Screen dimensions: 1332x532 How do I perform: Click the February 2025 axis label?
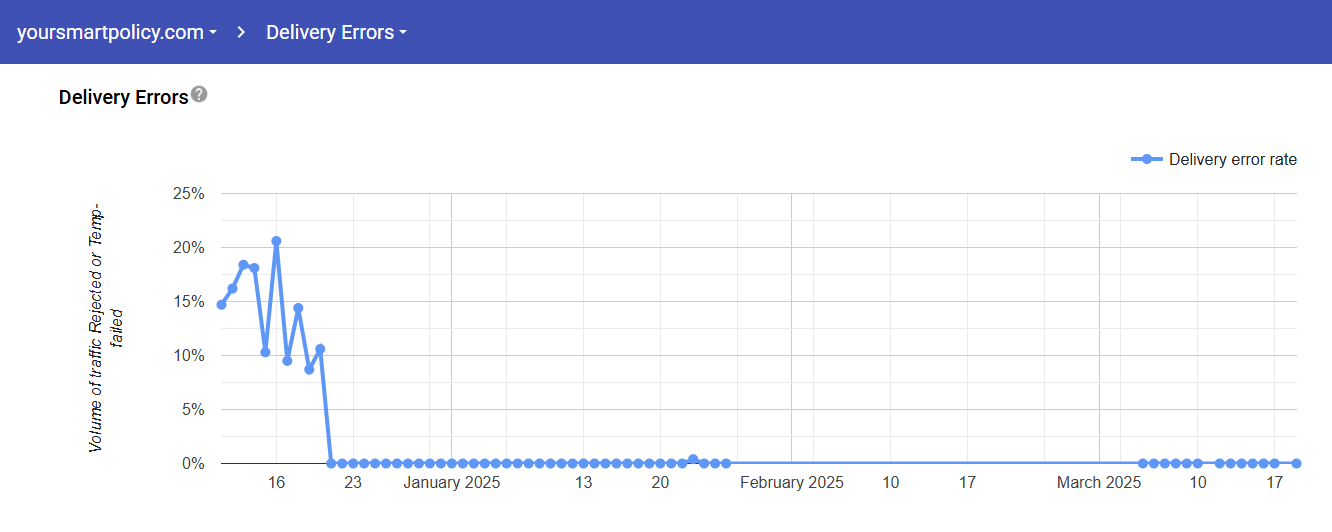pos(791,483)
